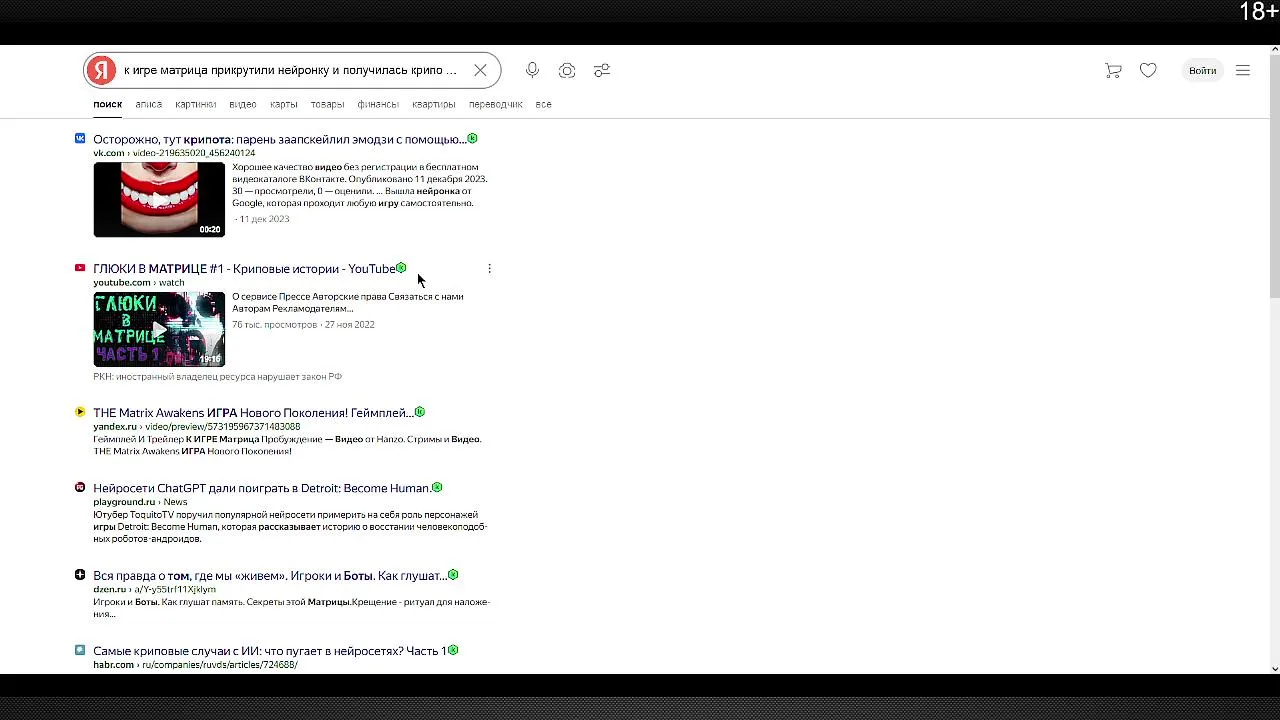
Task: Click playground.ru favicon icon
Action: (80, 487)
